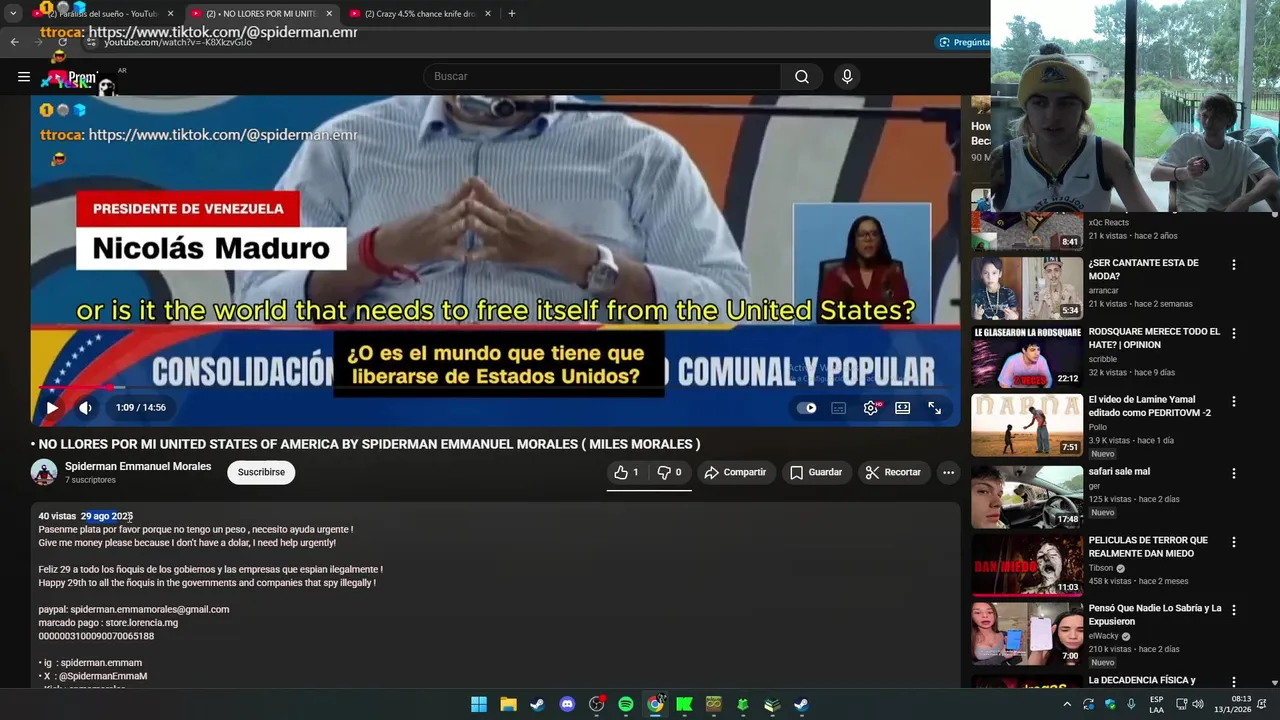Clip video using Recortar button

(893, 472)
